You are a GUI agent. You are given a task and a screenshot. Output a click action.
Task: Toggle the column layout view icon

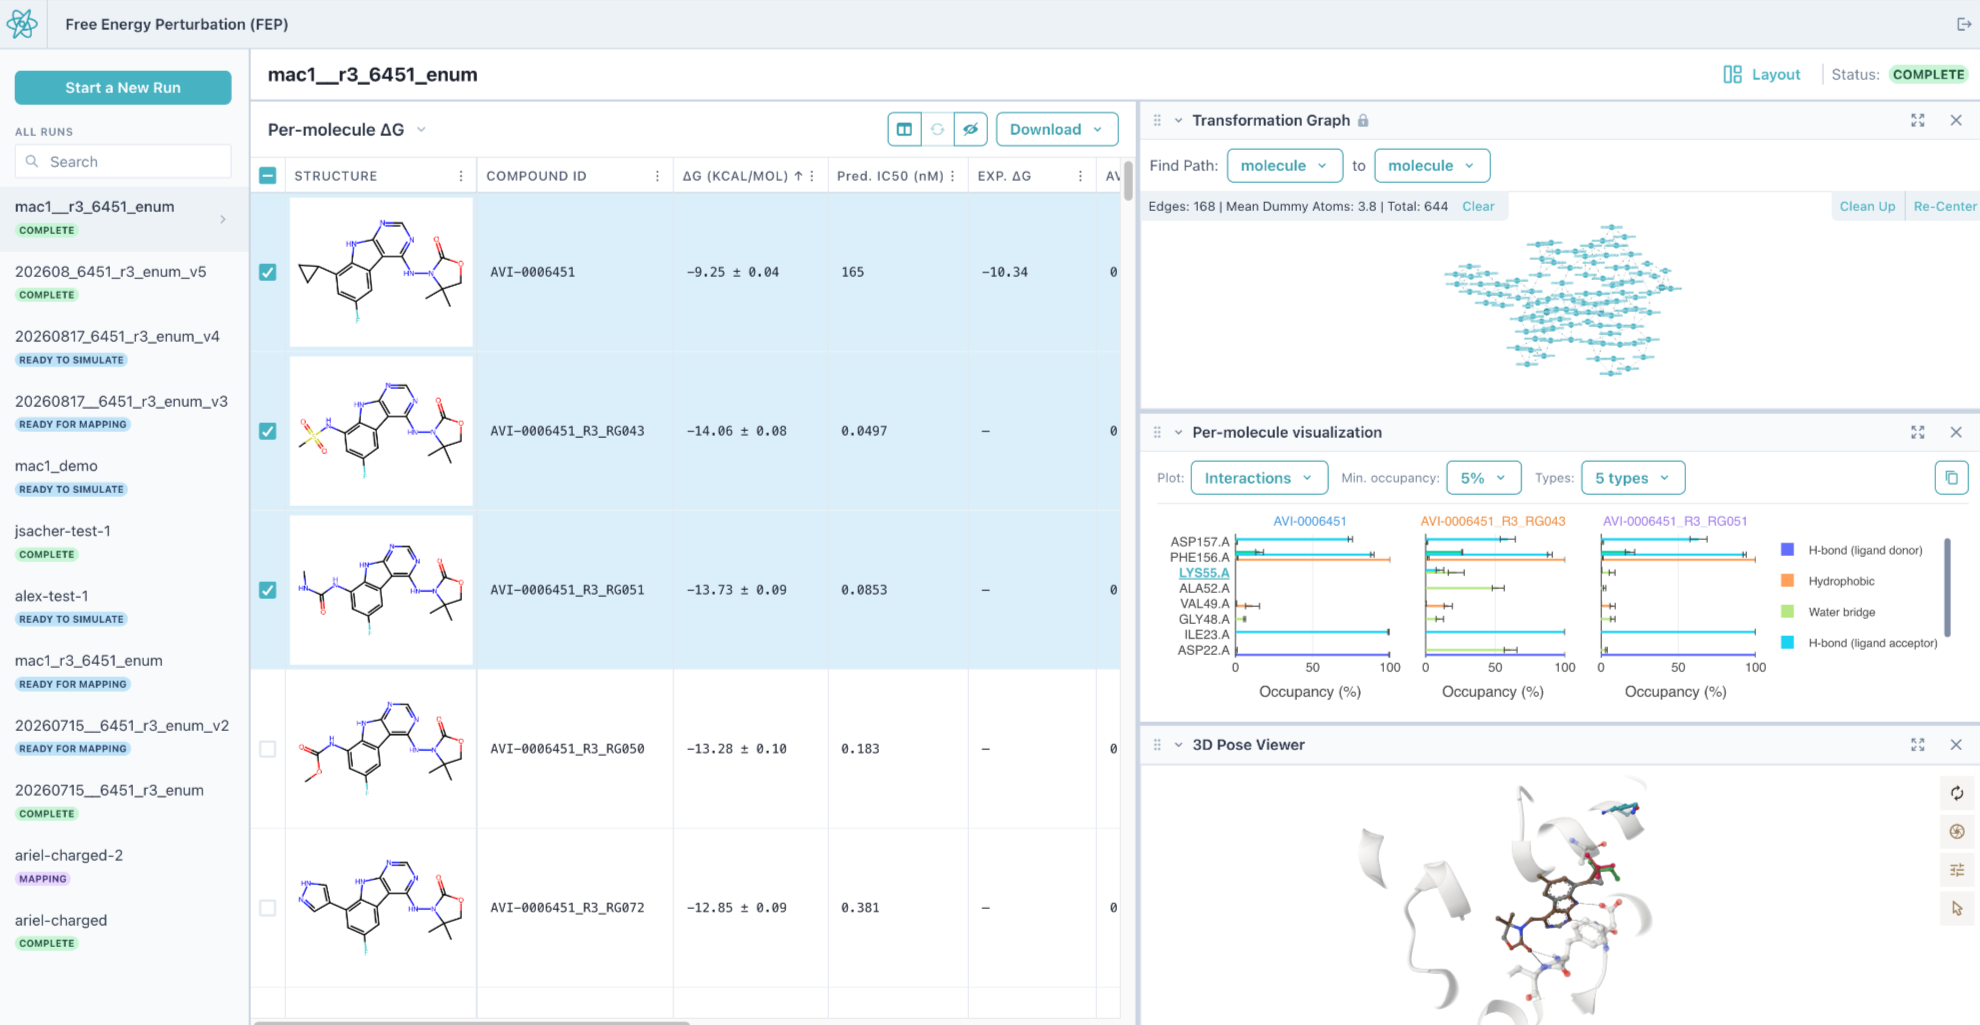[x=904, y=129]
